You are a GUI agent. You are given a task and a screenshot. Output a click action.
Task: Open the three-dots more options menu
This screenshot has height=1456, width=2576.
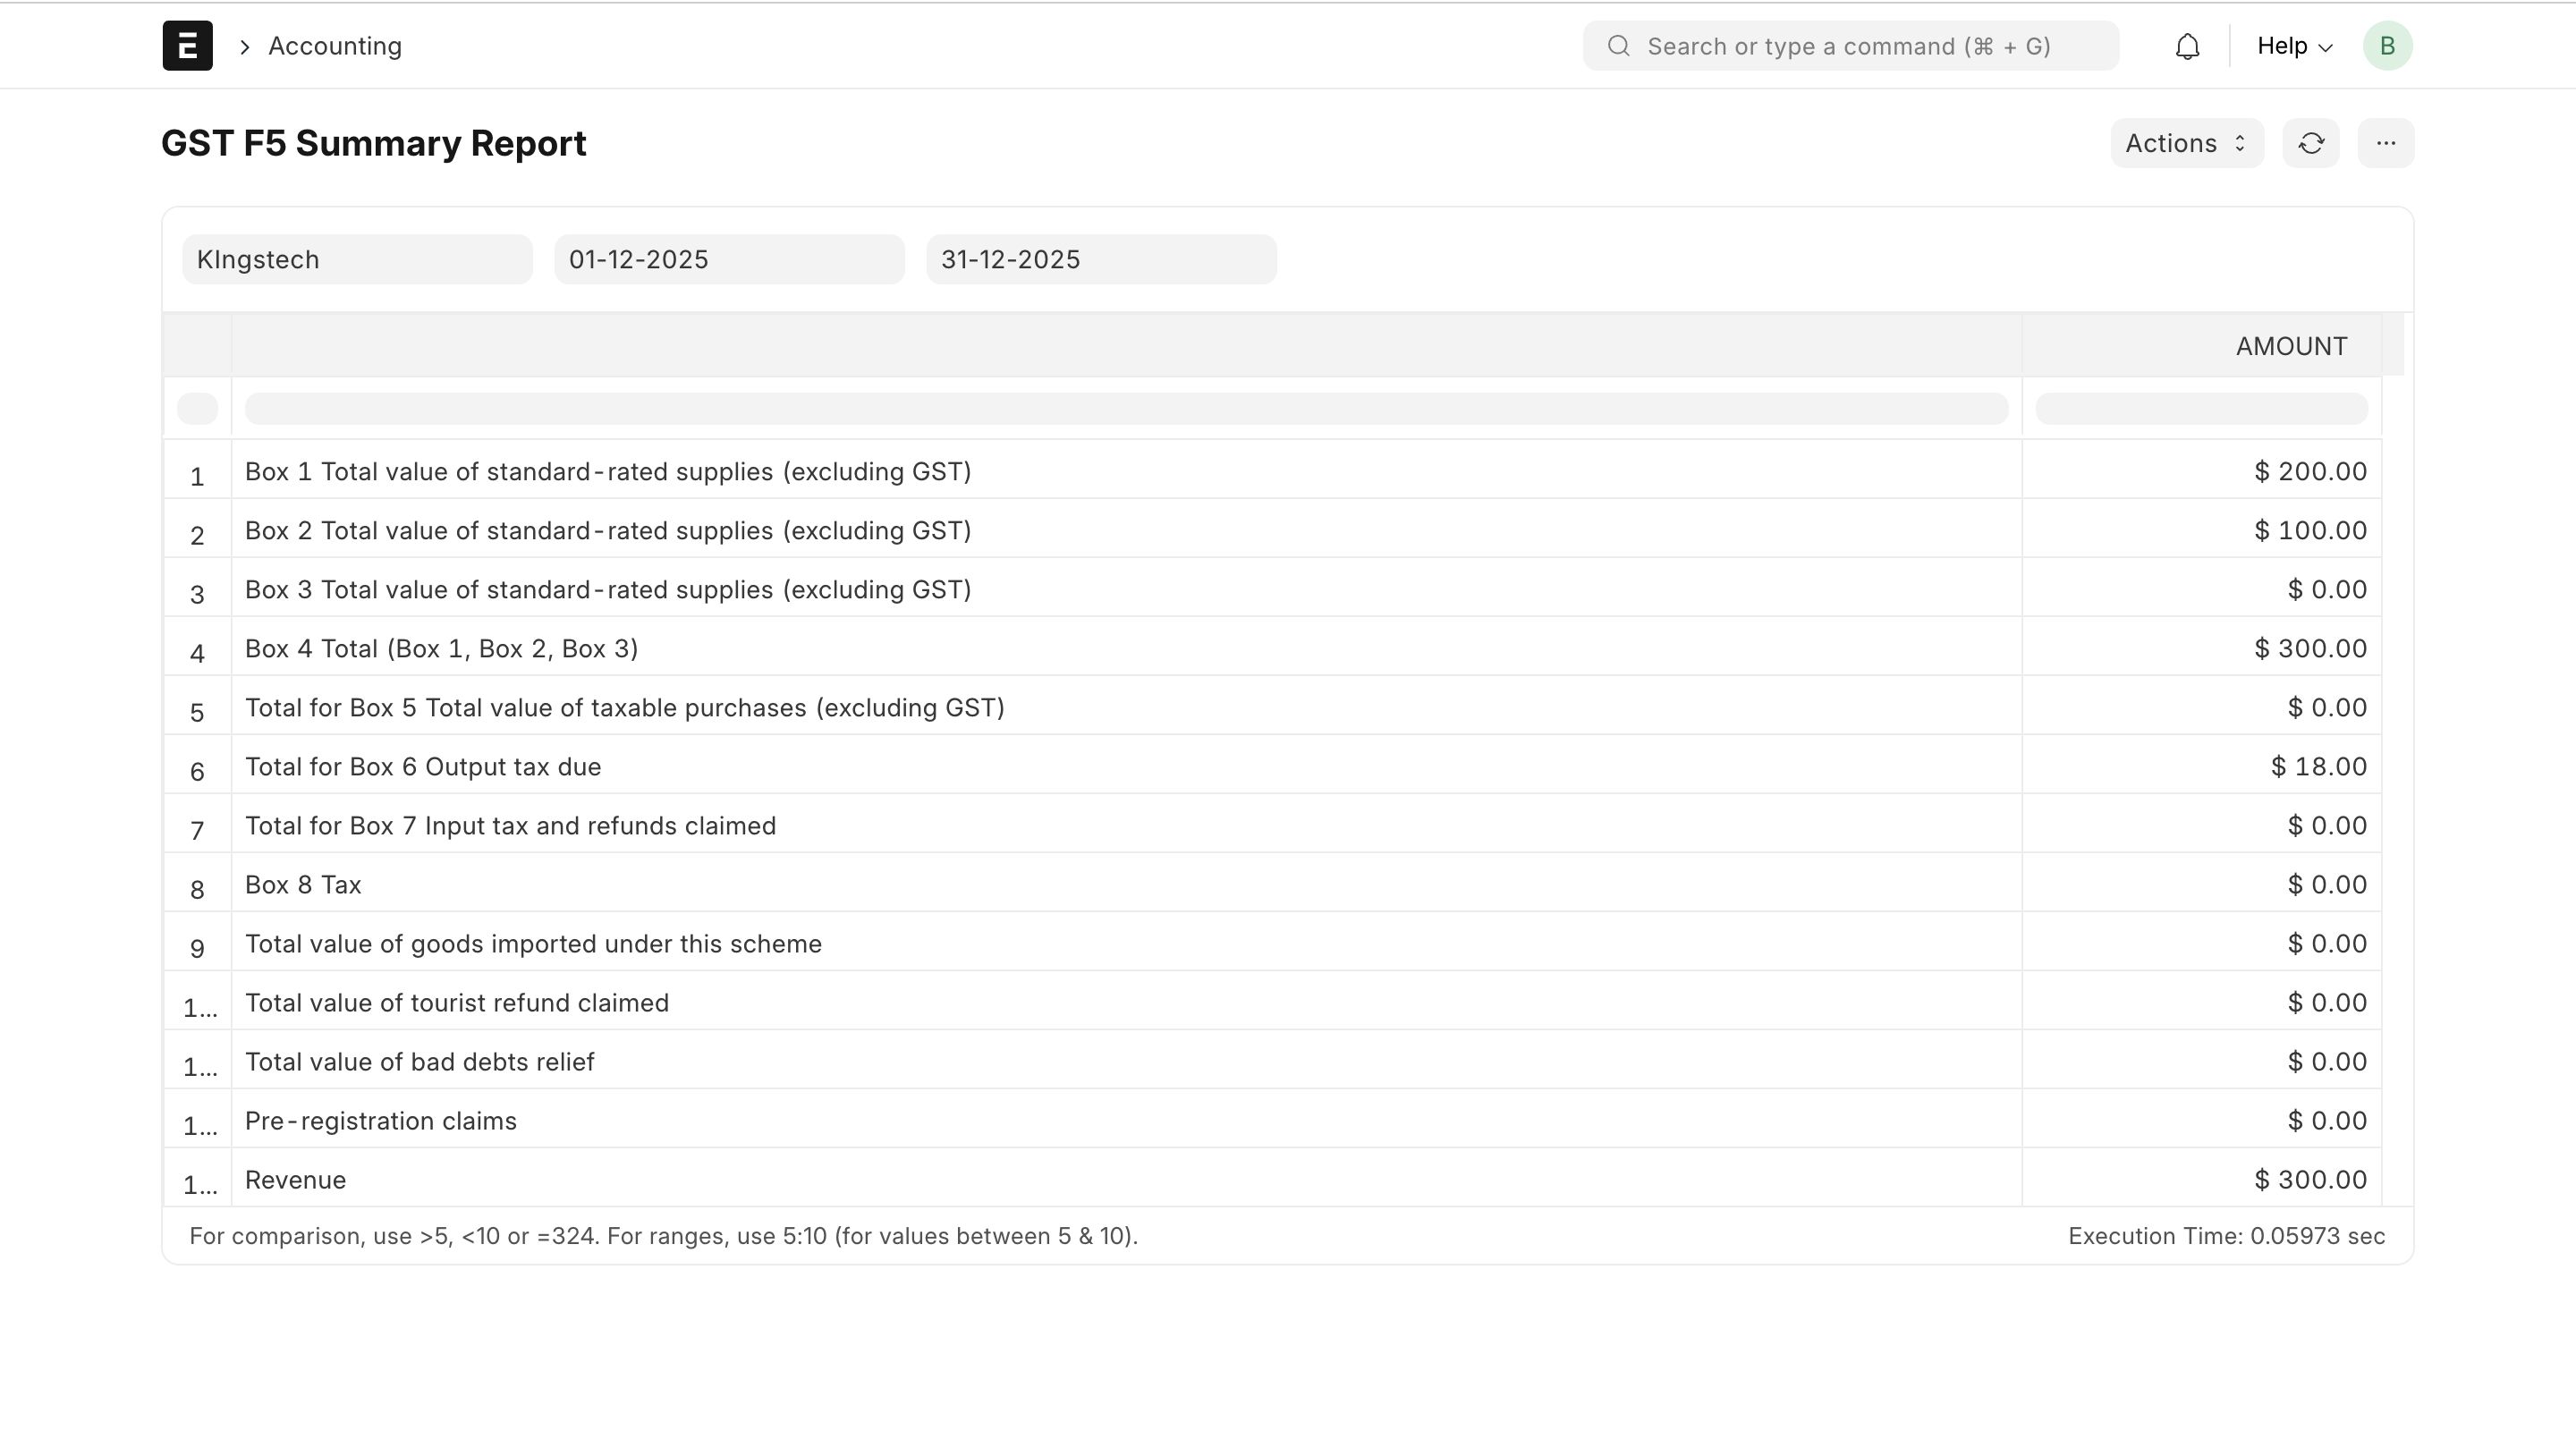tap(2385, 144)
